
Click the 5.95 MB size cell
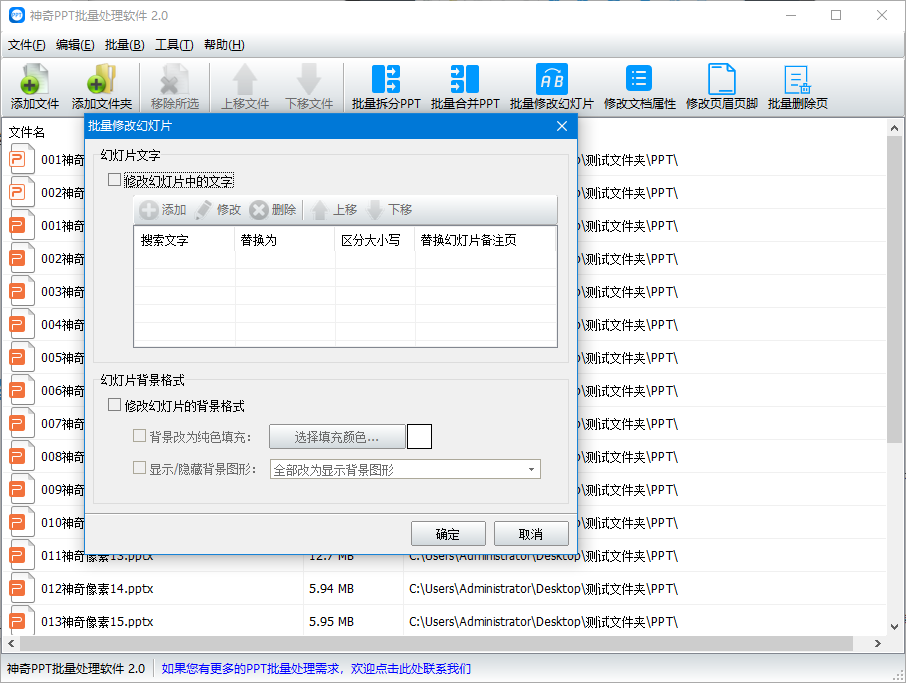coord(331,622)
